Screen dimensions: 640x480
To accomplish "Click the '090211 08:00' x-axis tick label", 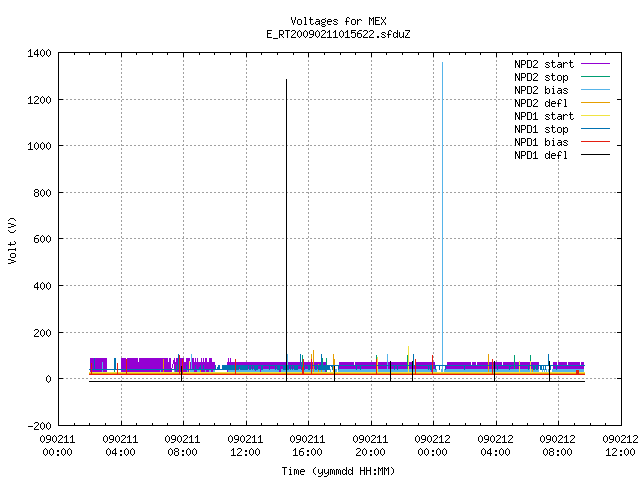I will [x=182, y=446].
